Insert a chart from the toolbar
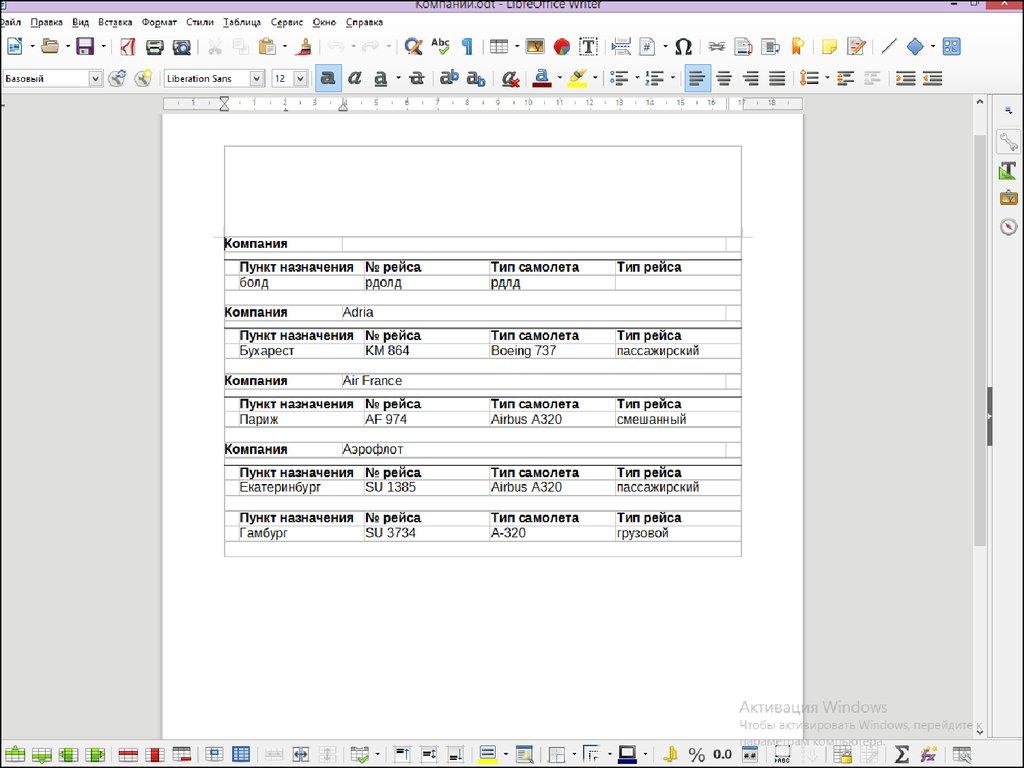 [562, 46]
